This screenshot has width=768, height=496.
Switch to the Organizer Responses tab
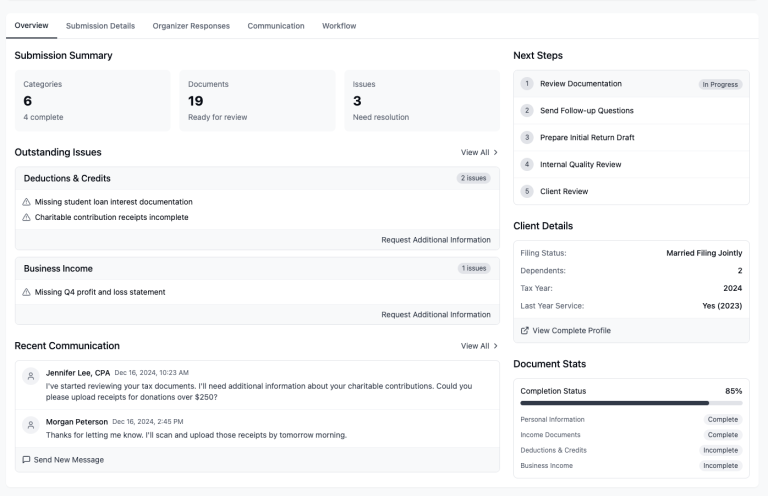pyautogui.click(x=190, y=25)
